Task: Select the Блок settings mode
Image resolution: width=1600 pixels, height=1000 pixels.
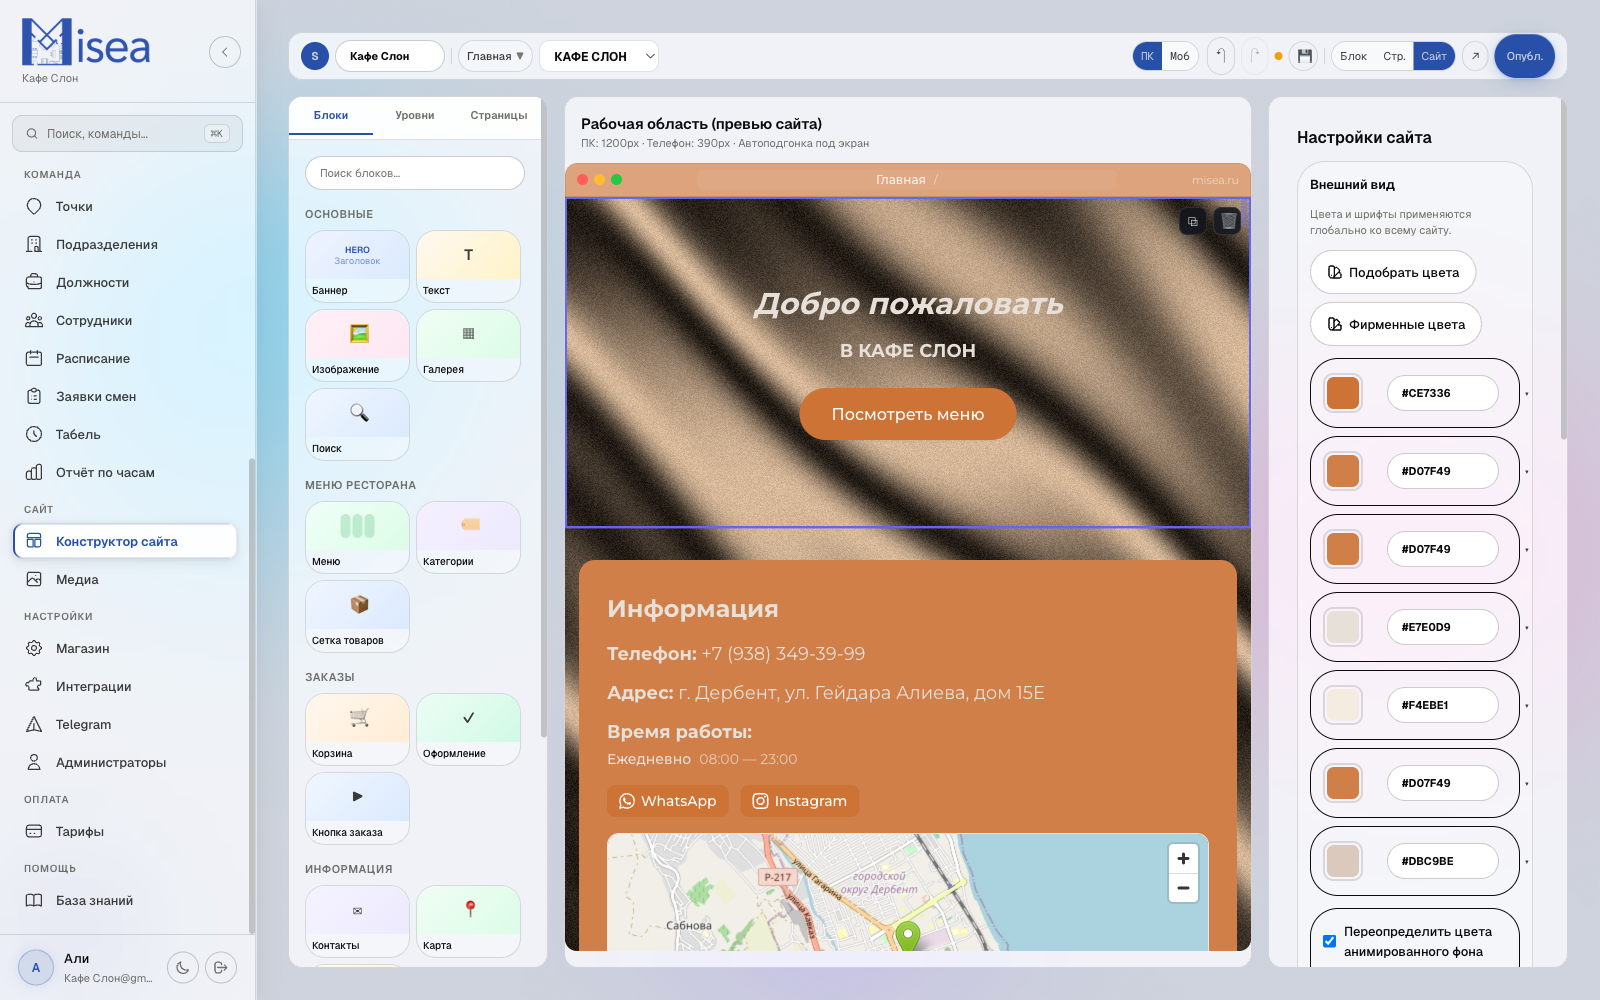Action: pyautogui.click(x=1353, y=56)
